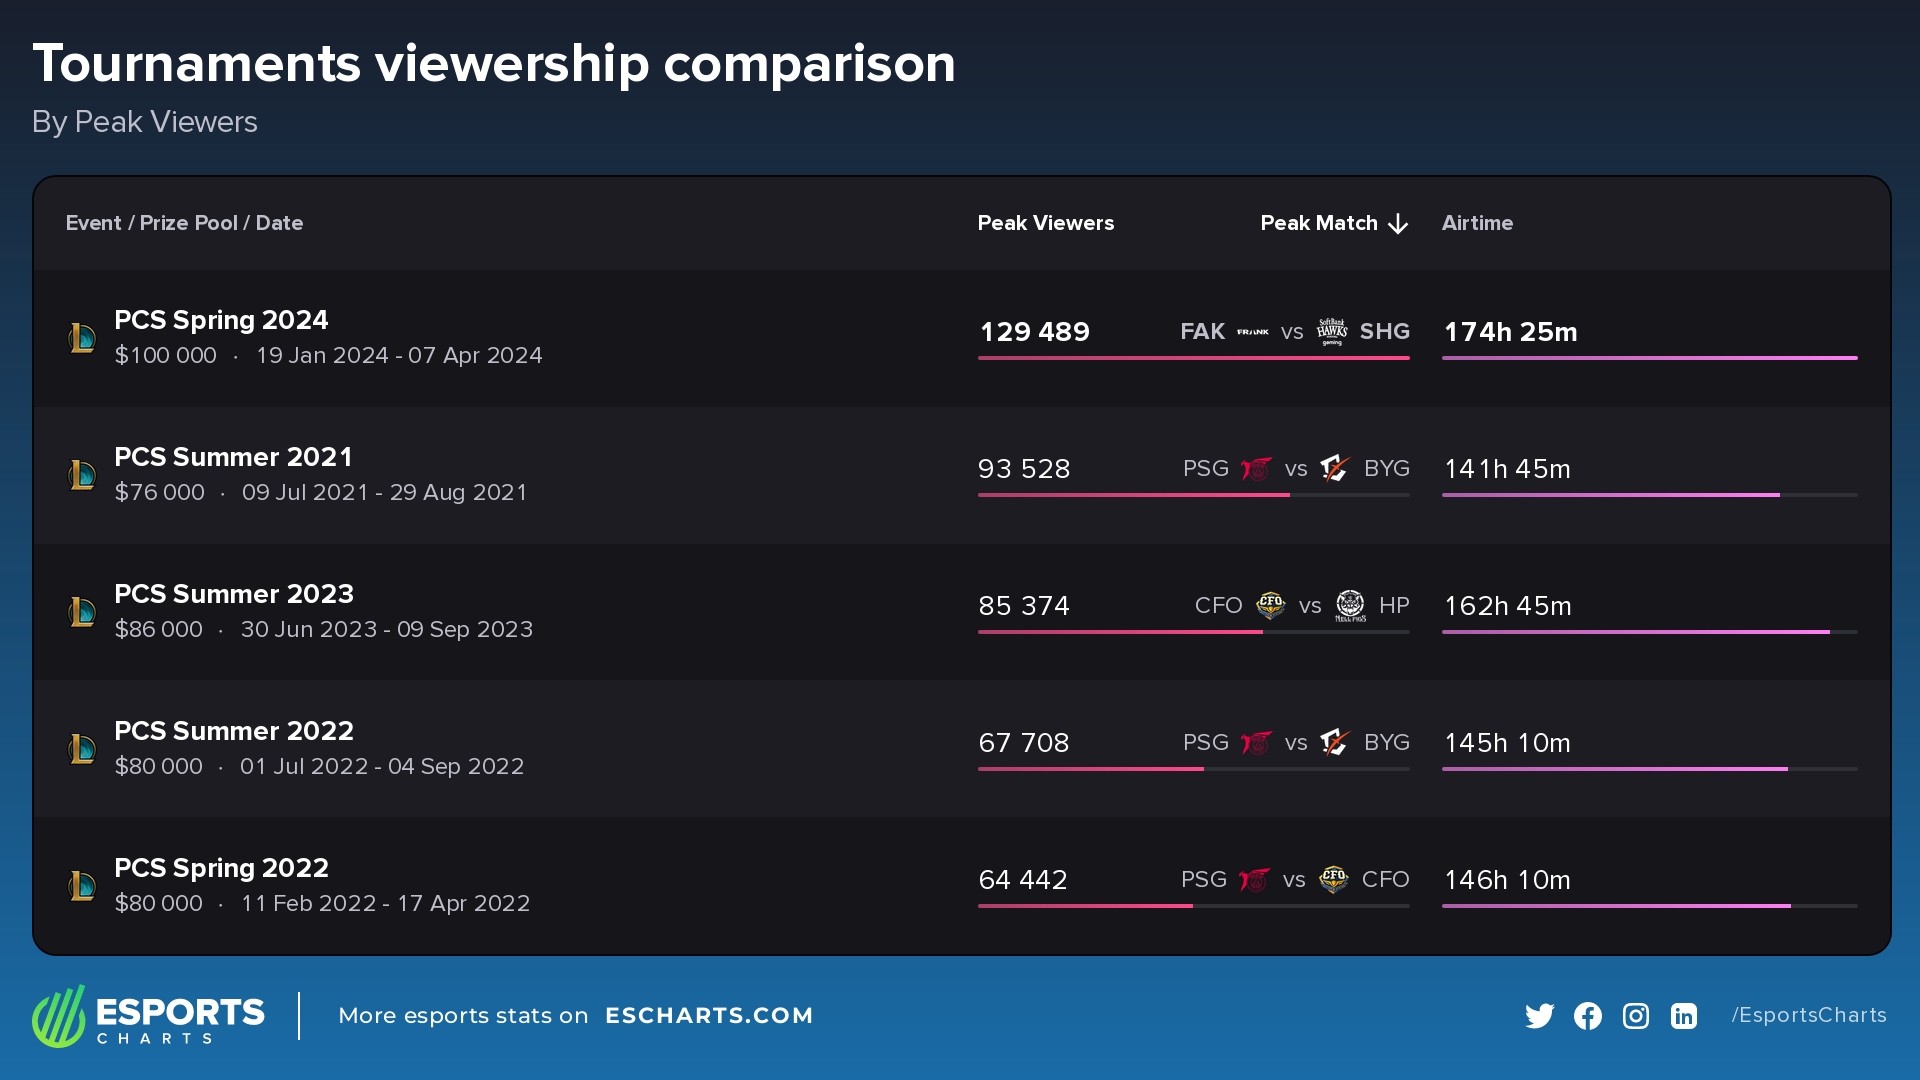Open the Instagram icon in the footer
This screenshot has height=1080, width=1920.
tap(1636, 1016)
